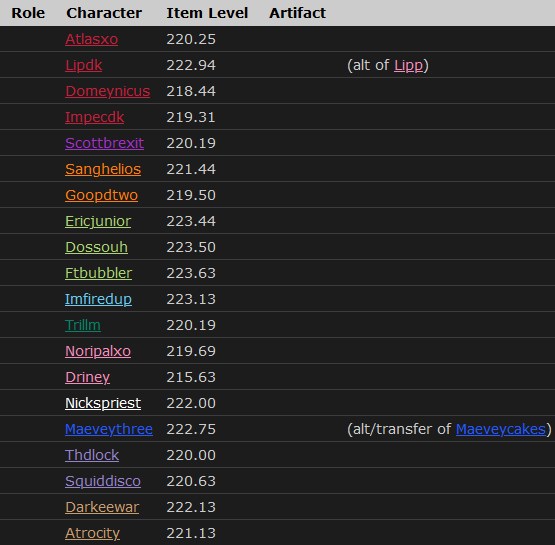Sort by the Item Level column header

207,13
